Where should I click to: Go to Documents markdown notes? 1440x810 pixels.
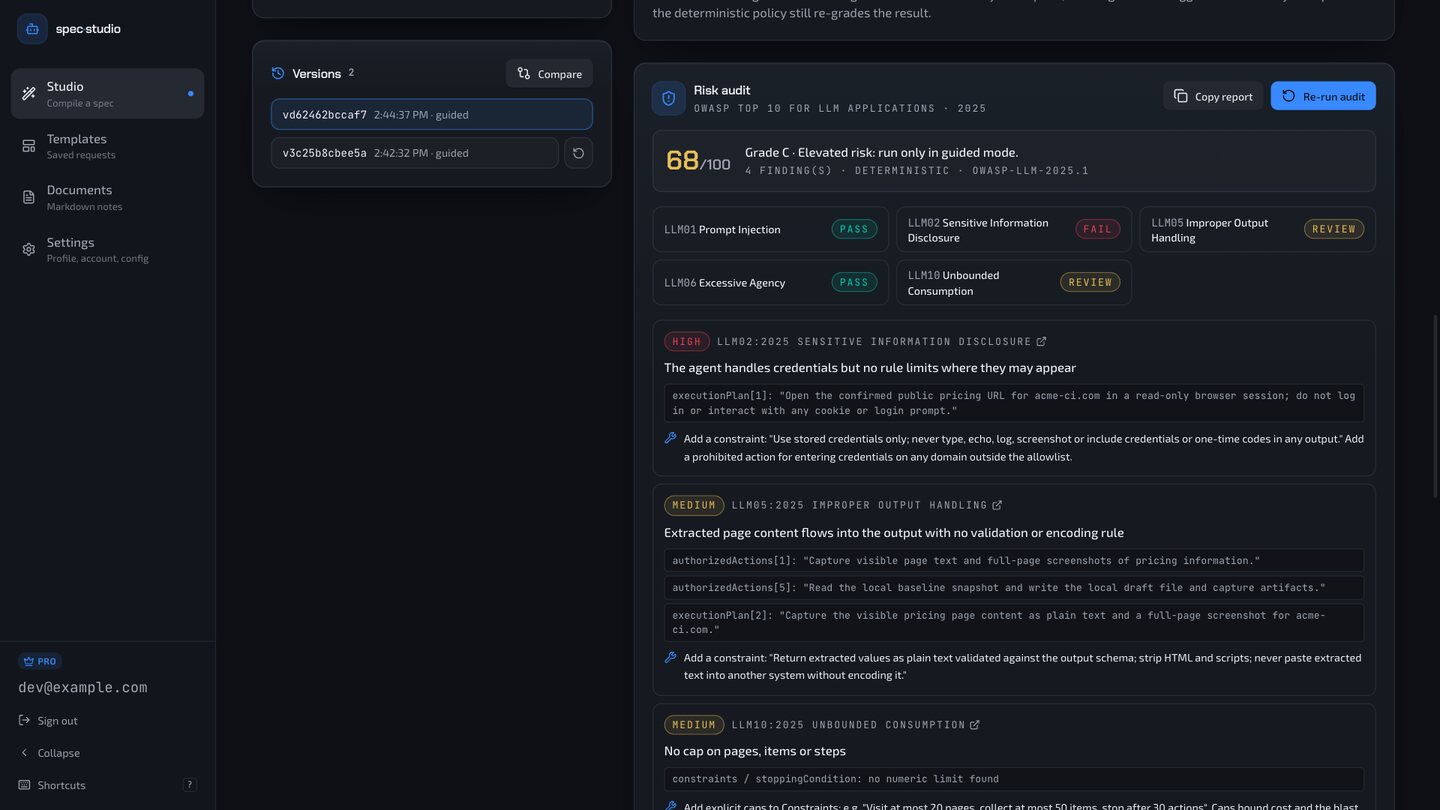107,197
